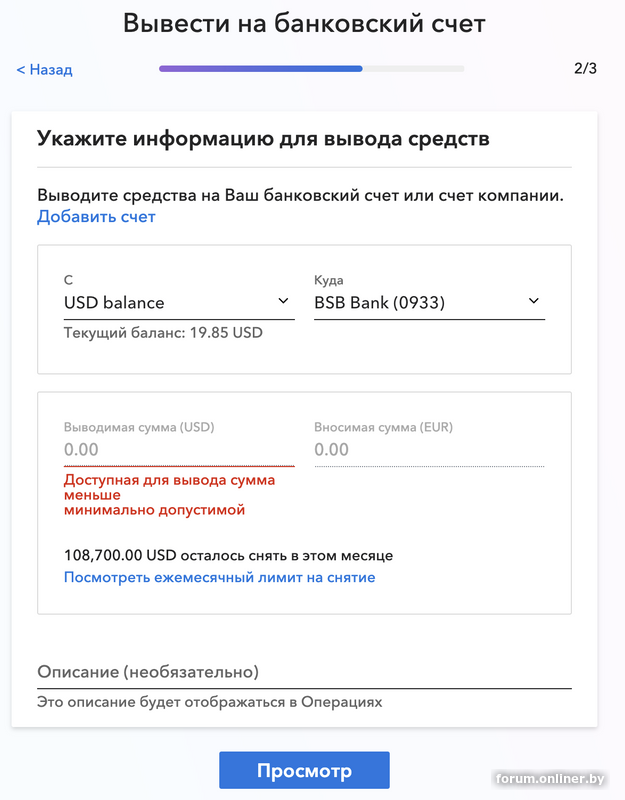Click the Это описание будет отображаться hint text
Image resolution: width=625 pixels, height=800 pixels.
[210, 703]
